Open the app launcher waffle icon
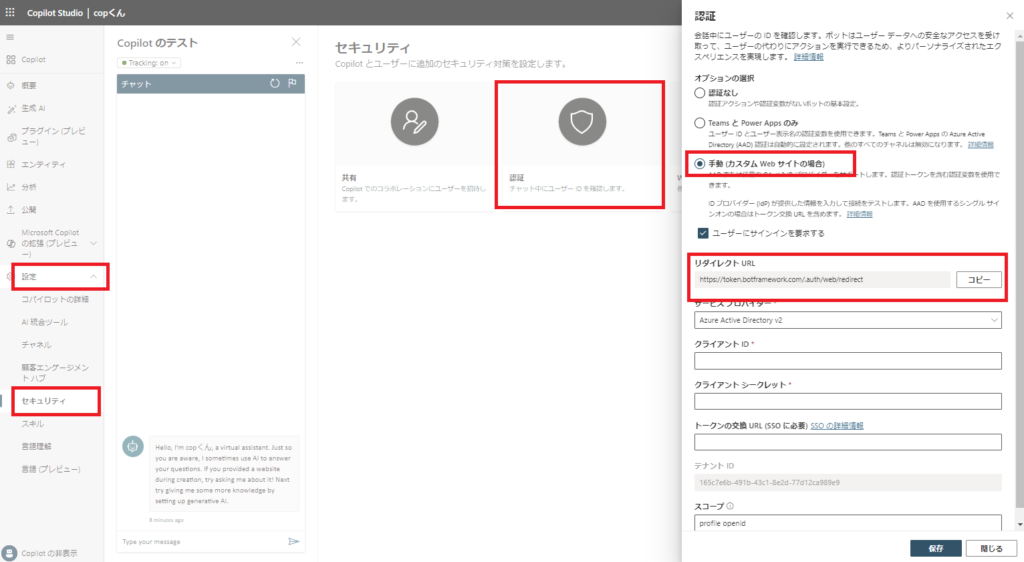 [10, 12]
